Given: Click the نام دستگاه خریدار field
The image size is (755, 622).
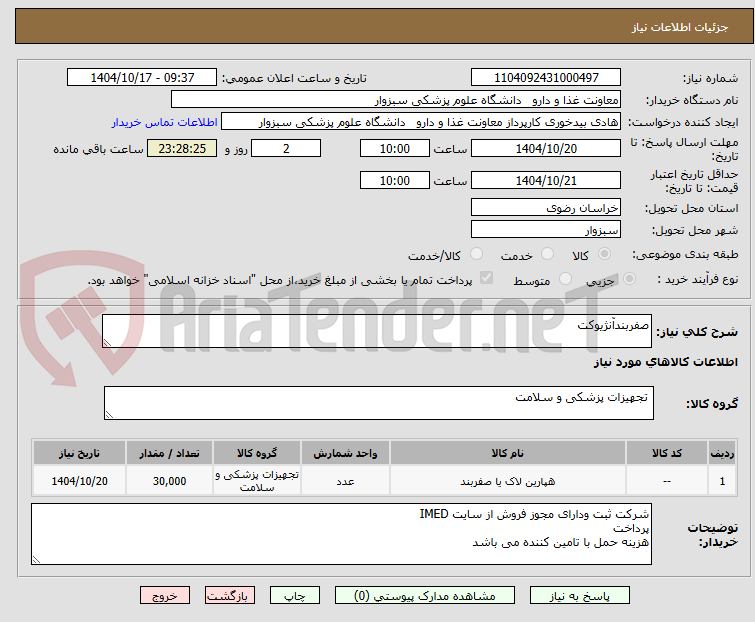Looking at the screenshot, I should [x=396, y=100].
